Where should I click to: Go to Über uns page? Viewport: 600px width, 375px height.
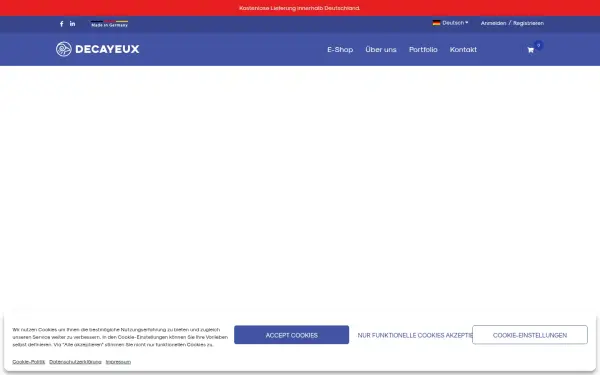(x=381, y=49)
